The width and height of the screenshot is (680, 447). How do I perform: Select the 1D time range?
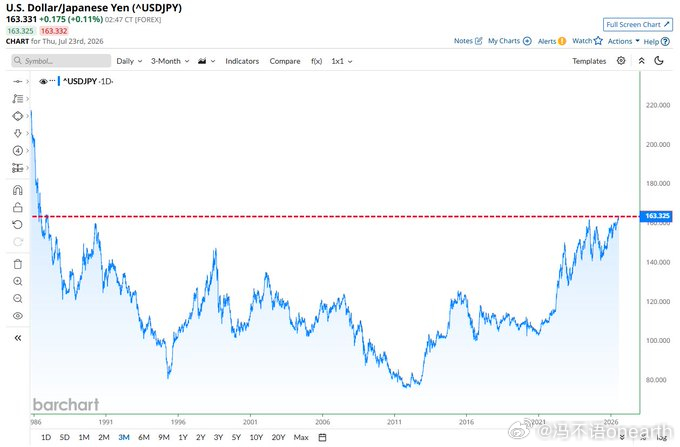click(x=46, y=437)
